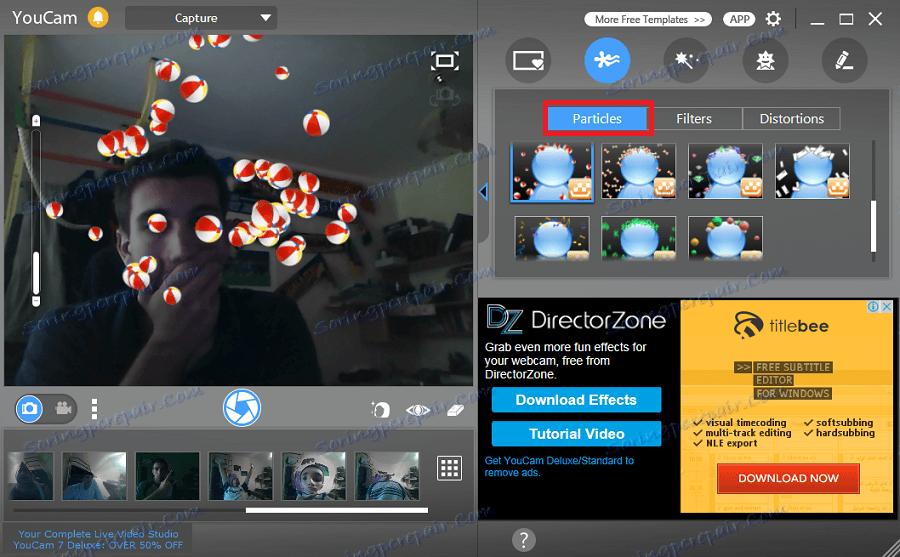Select the beach balls particle effect
The width and height of the screenshot is (900, 557).
click(552, 172)
